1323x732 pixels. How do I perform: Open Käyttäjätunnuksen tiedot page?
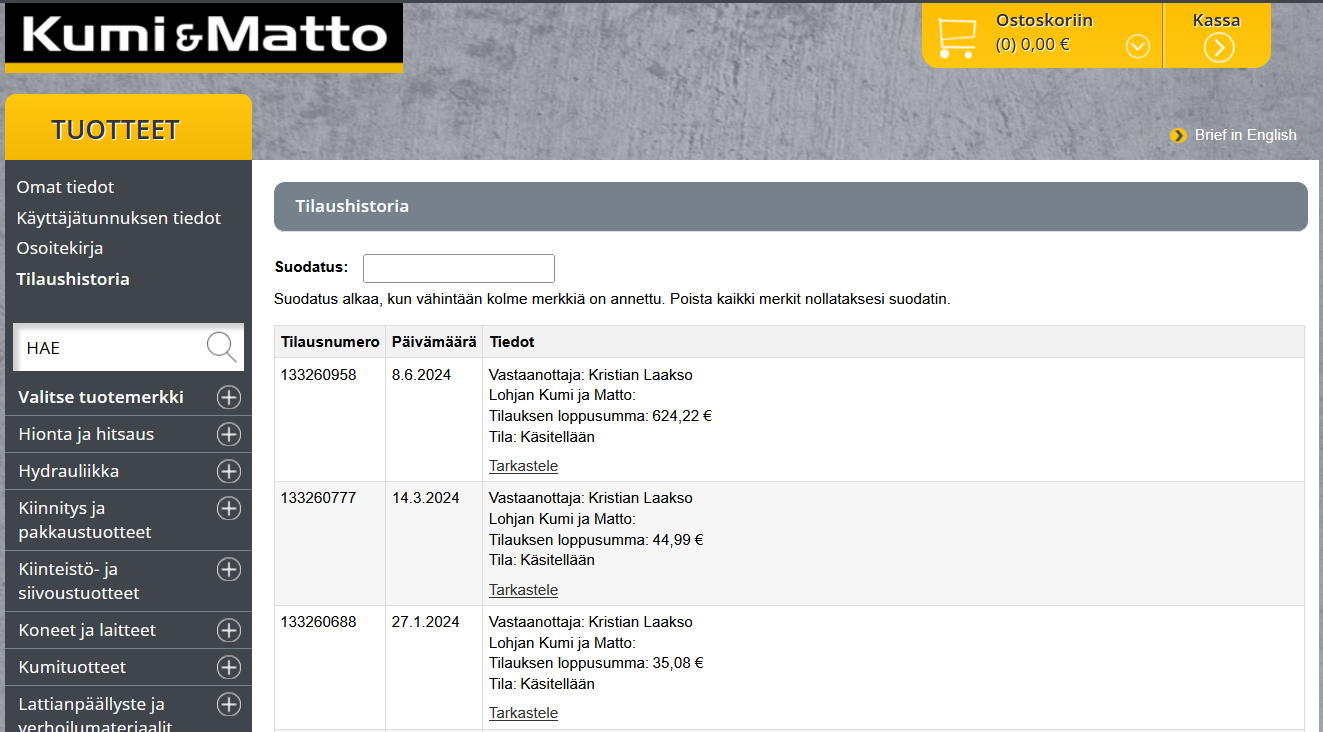[x=118, y=218]
